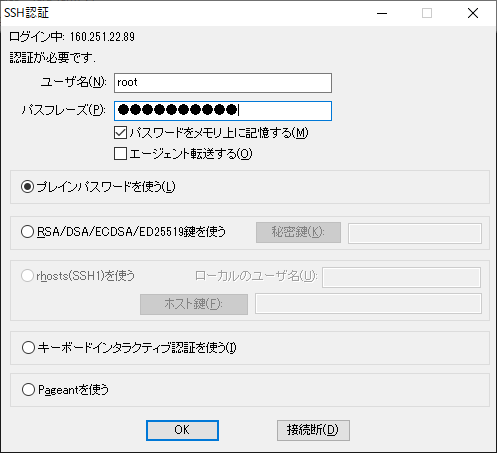The width and height of the screenshot is (497, 453).
Task: Uncheck パスワードをメモリ上に記憶する checkbox
Action: point(120,133)
